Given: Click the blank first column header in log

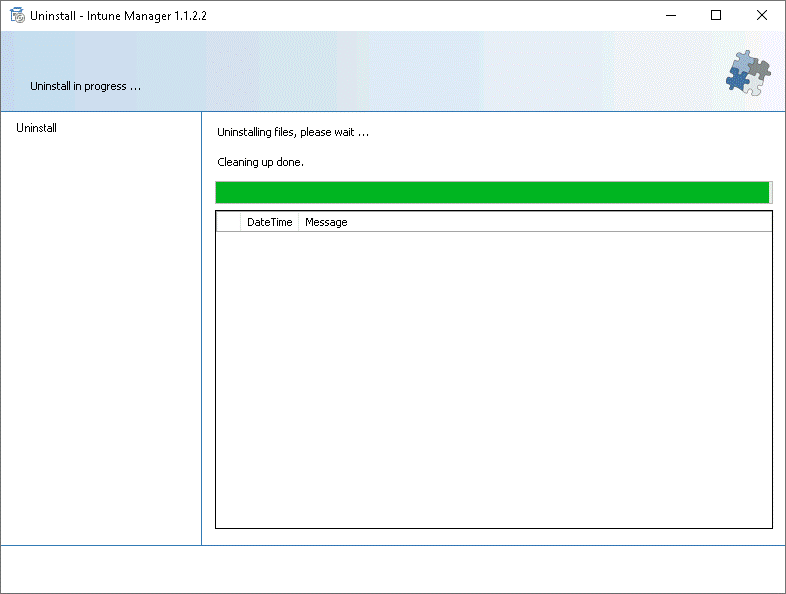Looking at the screenshot, I should click(228, 222).
